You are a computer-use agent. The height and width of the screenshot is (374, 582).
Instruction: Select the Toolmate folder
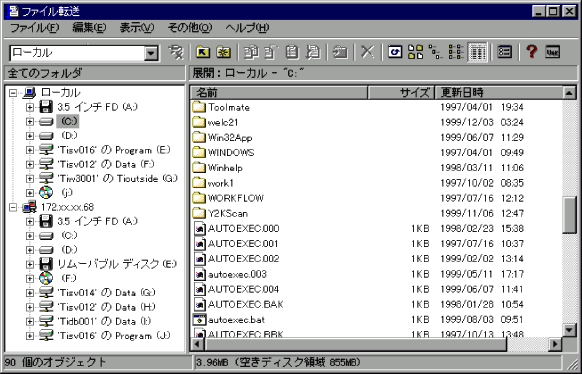228,108
